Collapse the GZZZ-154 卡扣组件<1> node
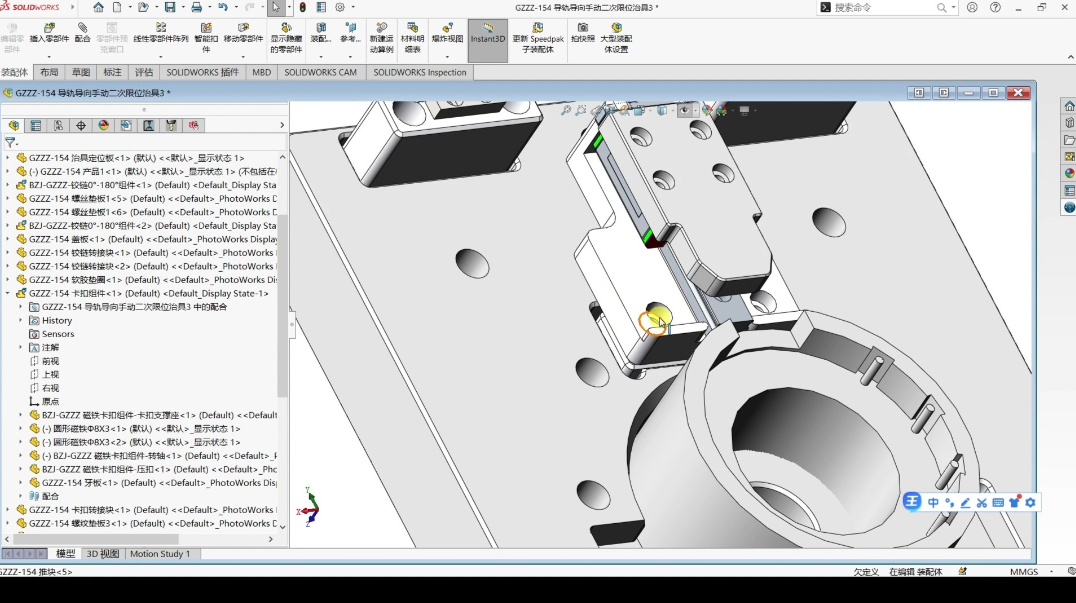 click(x=8, y=294)
